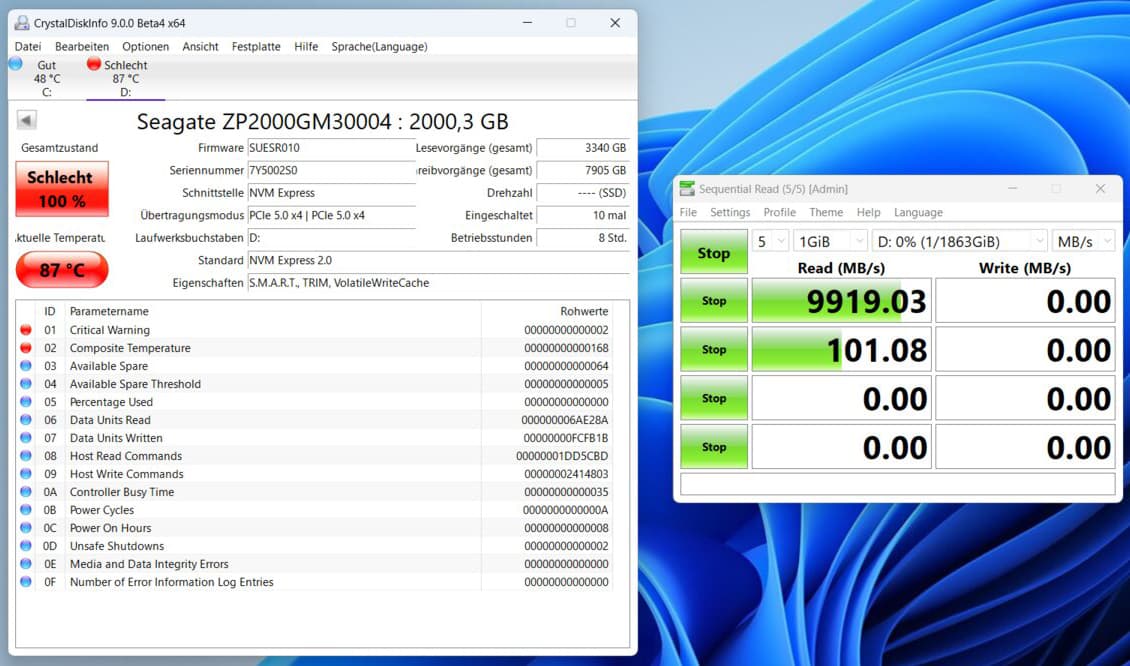This screenshot has width=1130, height=666.
Task: Click the drive title Seagate ZP2000GM30004 : 2000,3 GB
Action: 323,121
